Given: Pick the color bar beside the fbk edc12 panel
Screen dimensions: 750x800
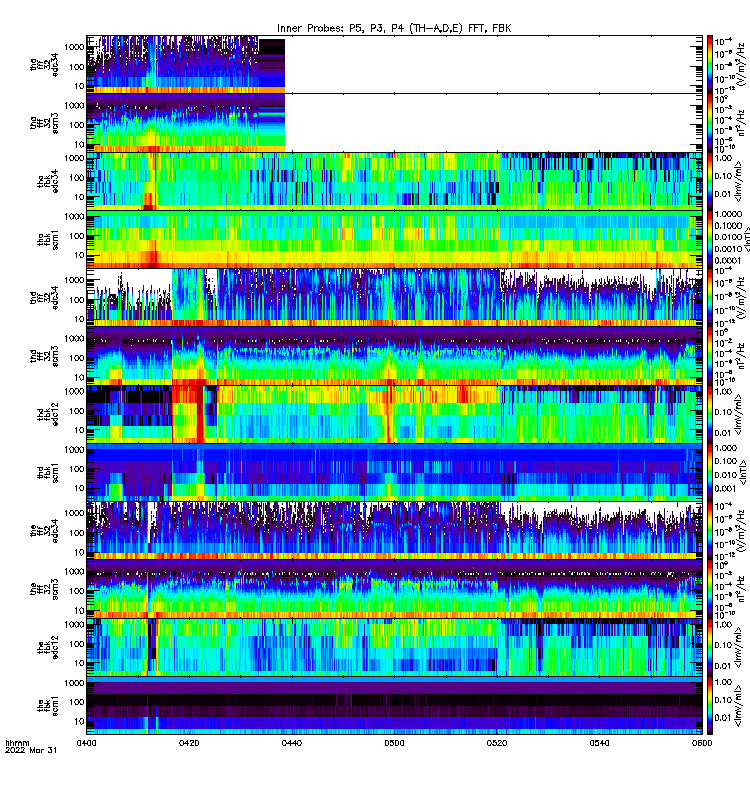Looking at the screenshot, I should pyautogui.click(x=710, y=647).
